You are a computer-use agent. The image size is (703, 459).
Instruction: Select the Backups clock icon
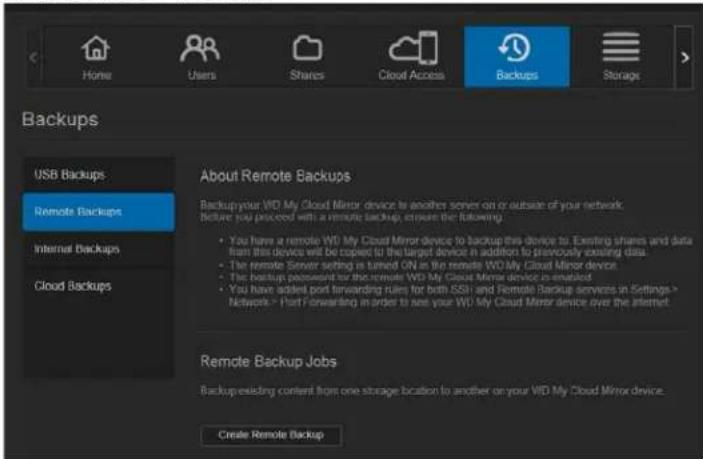[515, 48]
